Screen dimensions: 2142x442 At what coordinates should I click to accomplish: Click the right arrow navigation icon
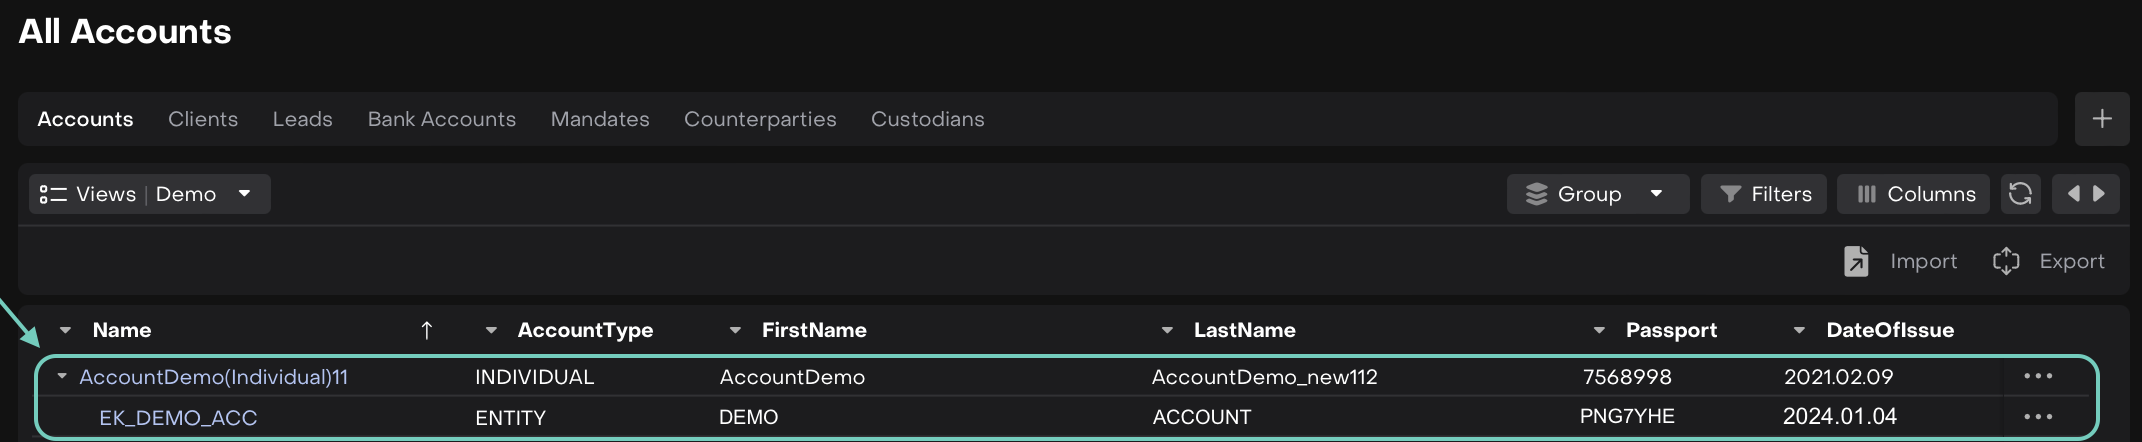tap(2099, 193)
